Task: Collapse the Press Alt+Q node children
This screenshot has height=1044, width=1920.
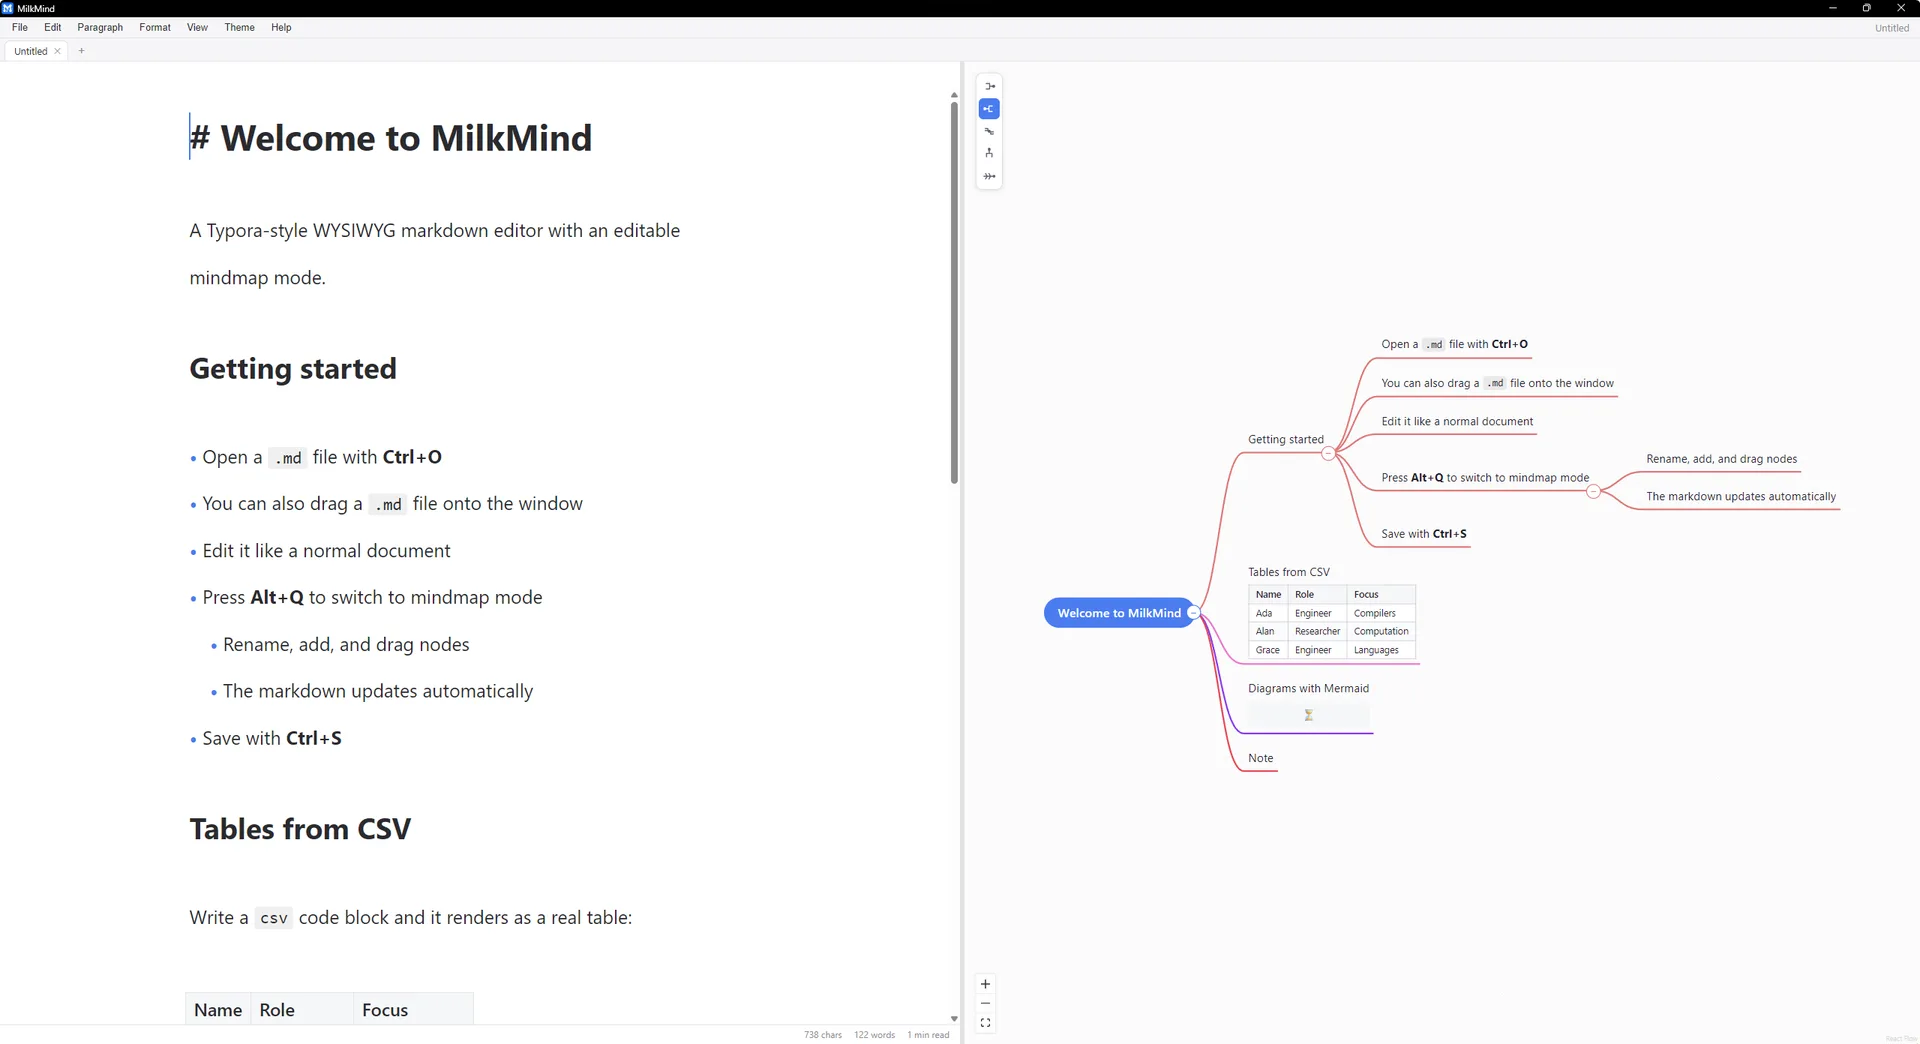Action: 1593,491
